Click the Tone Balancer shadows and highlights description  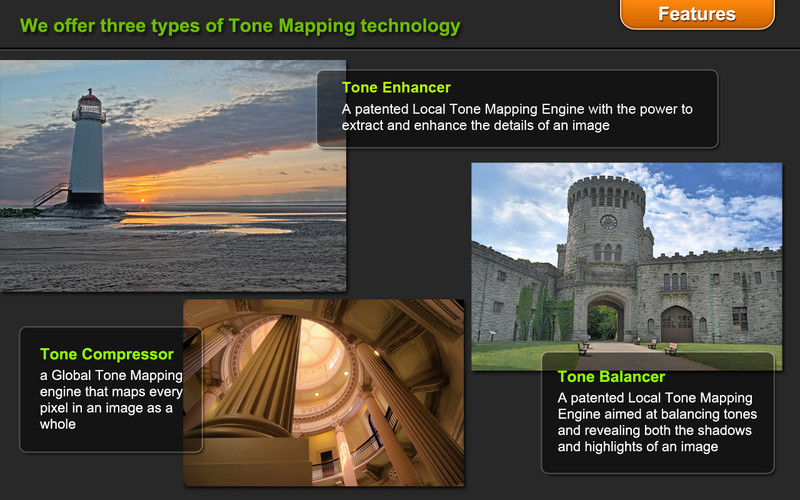click(657, 422)
